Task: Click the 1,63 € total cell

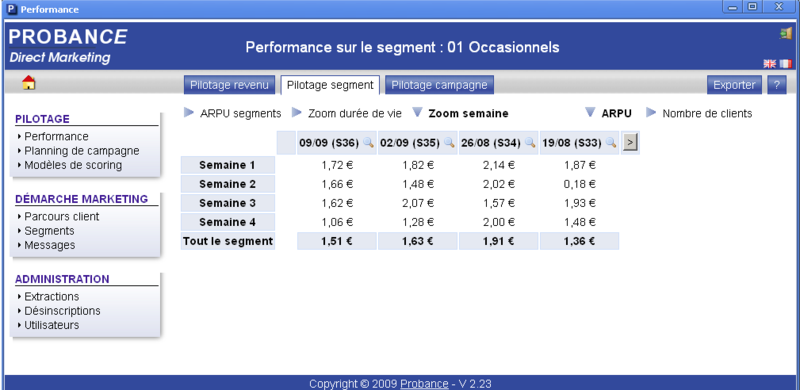Action: 418,241
